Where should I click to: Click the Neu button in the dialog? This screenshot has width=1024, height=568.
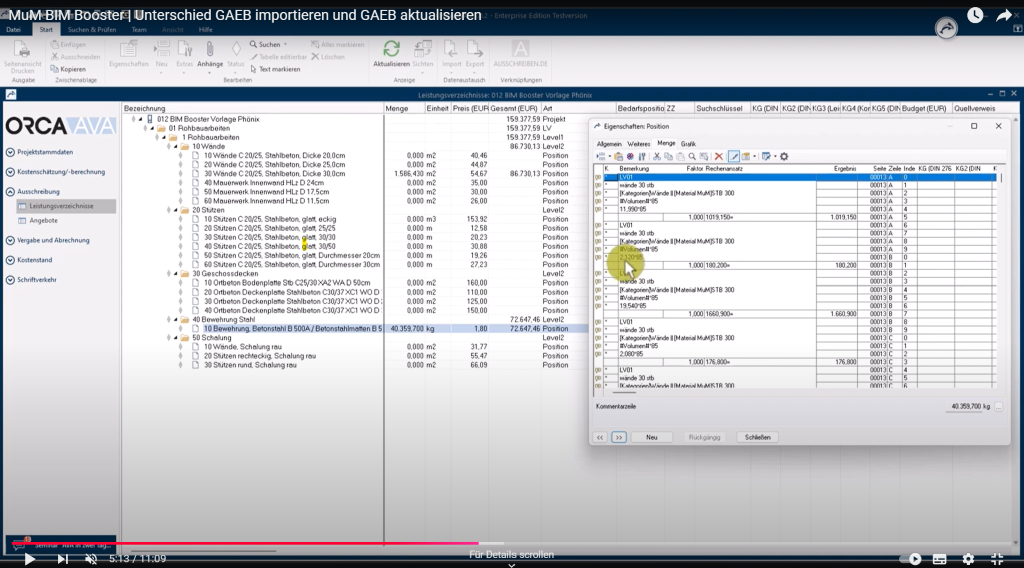click(651, 437)
